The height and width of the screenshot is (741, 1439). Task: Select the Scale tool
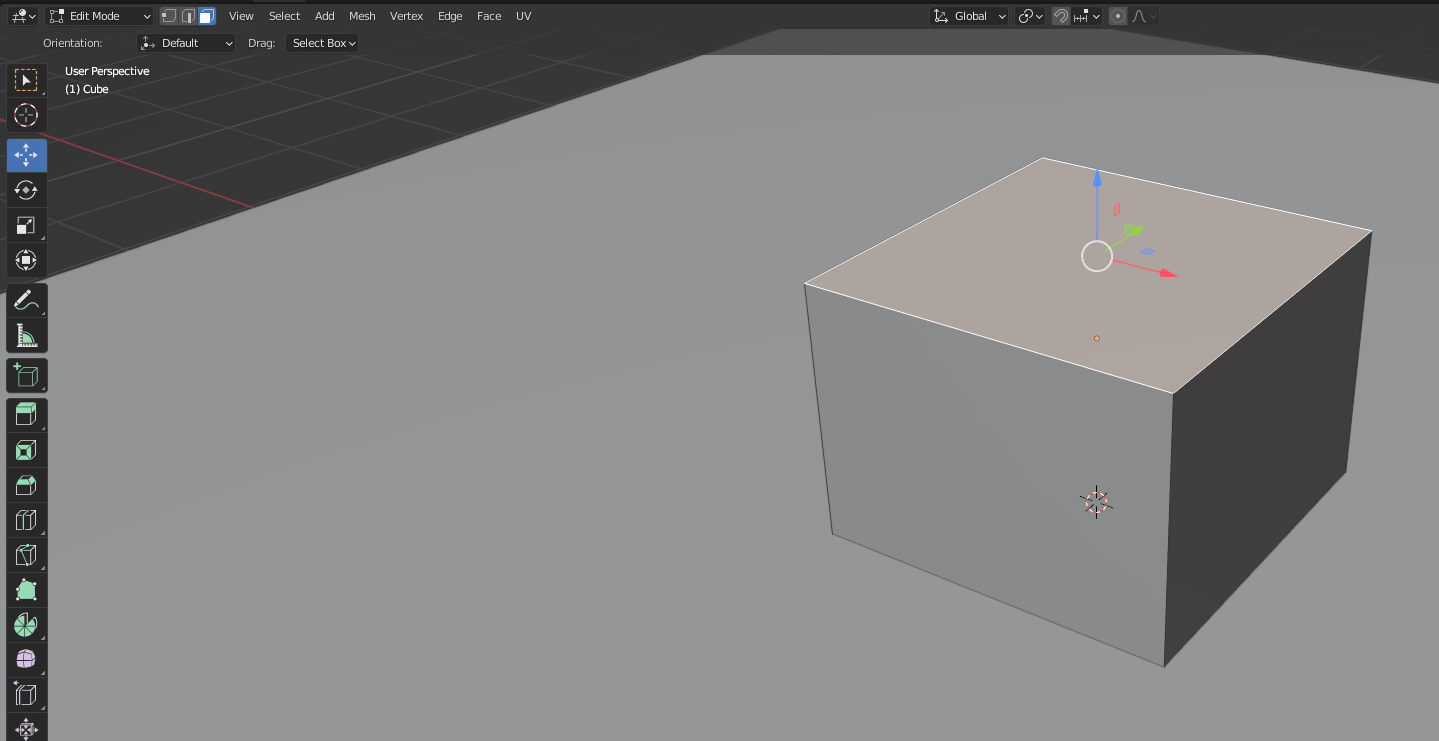click(x=26, y=225)
